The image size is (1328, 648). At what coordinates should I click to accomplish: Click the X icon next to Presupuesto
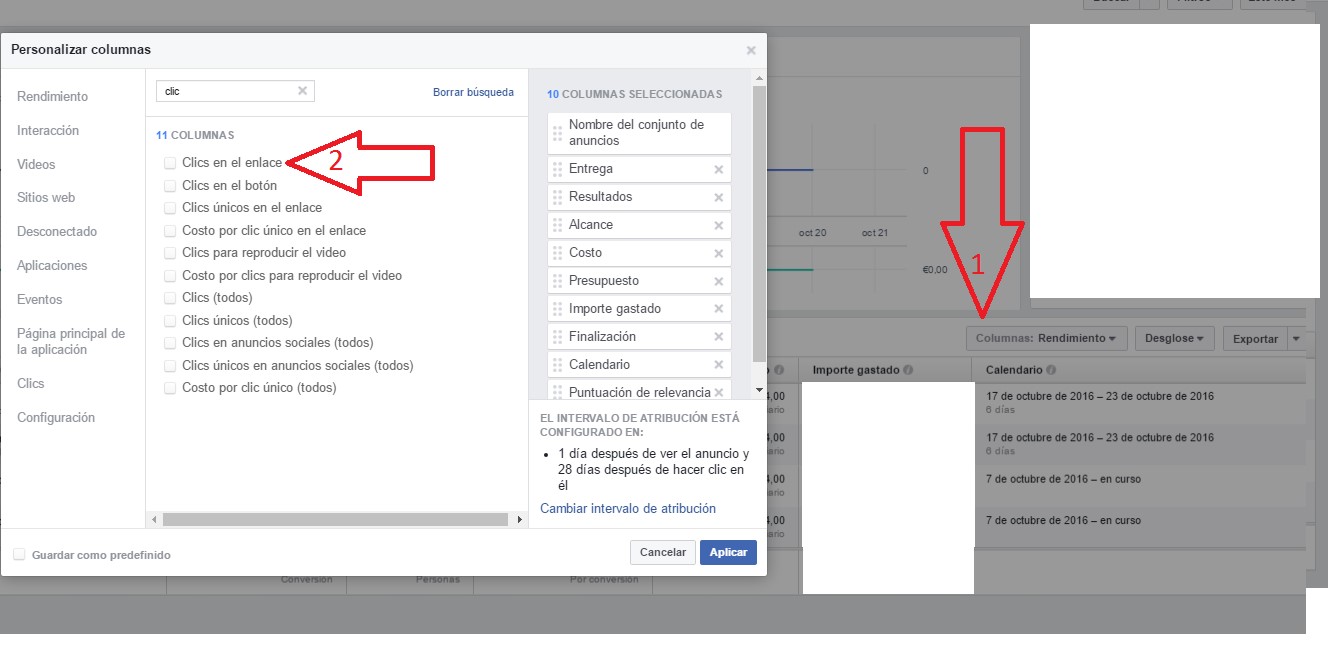click(x=718, y=281)
